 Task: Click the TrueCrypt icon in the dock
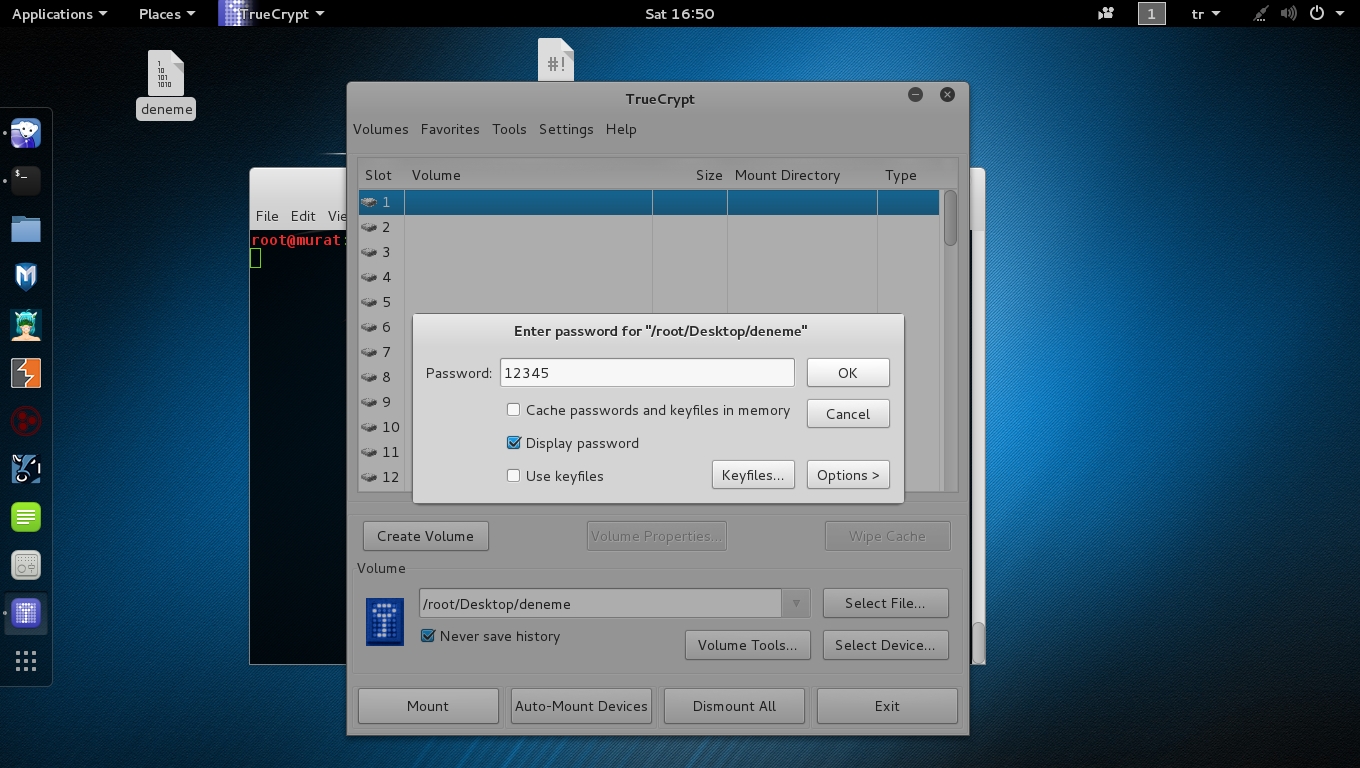(x=26, y=613)
